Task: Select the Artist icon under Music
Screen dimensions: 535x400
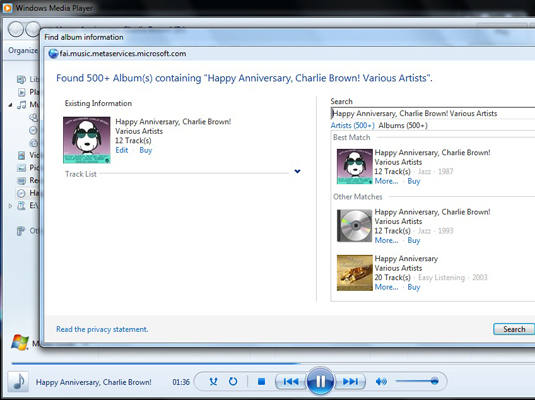Action: (x=33, y=117)
